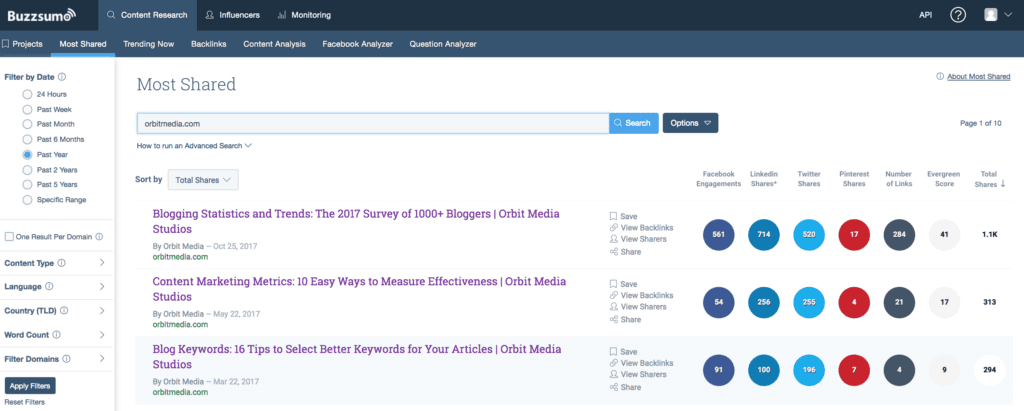Click the 91 Facebook Engagements circle
Viewport: 1024px width, 411px height.
coord(719,370)
